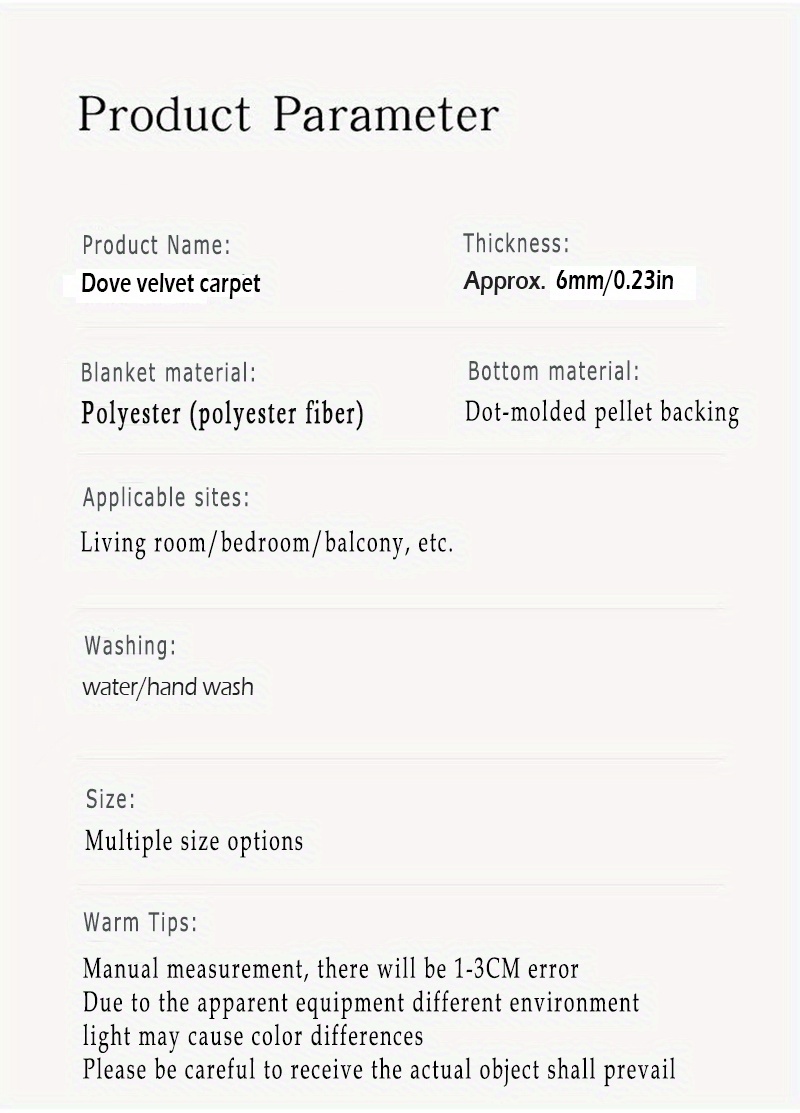Select the Blanket material label
800x1113 pixels.
click(x=168, y=373)
